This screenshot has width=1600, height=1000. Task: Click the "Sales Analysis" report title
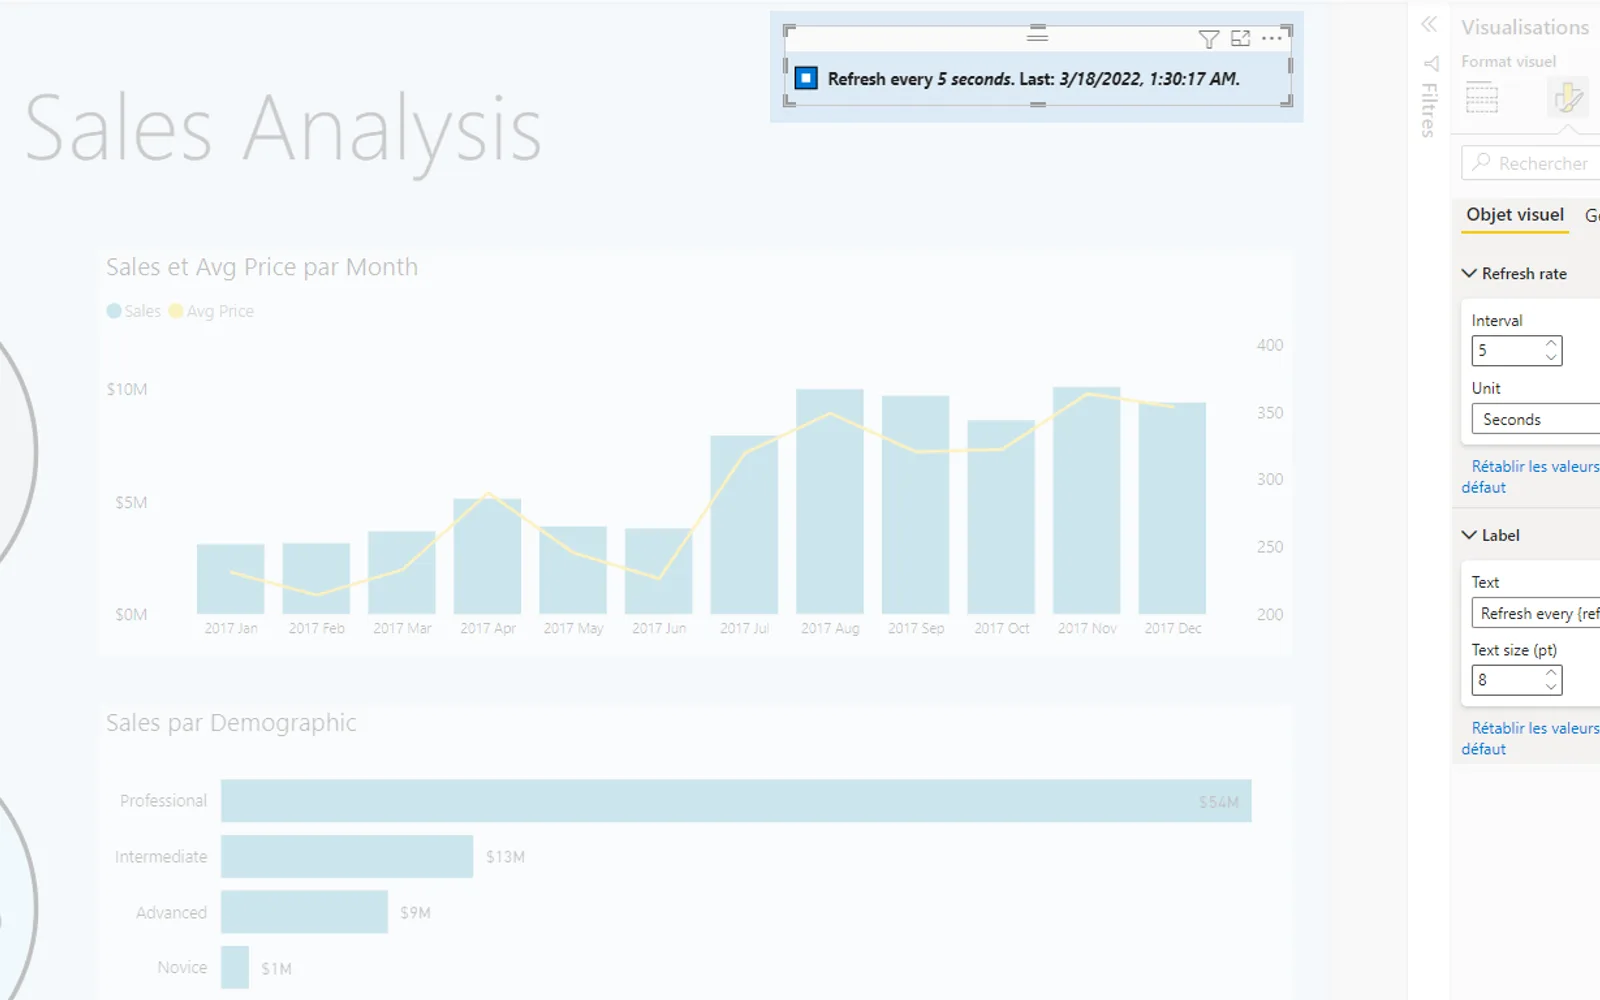(282, 129)
